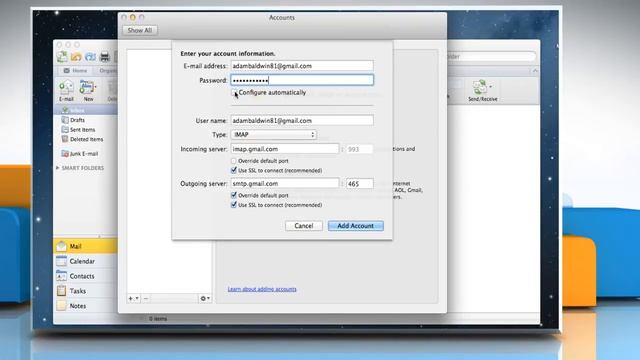The image size is (640, 360).
Task: Open Learn about adding accounts link
Action: [262, 289]
